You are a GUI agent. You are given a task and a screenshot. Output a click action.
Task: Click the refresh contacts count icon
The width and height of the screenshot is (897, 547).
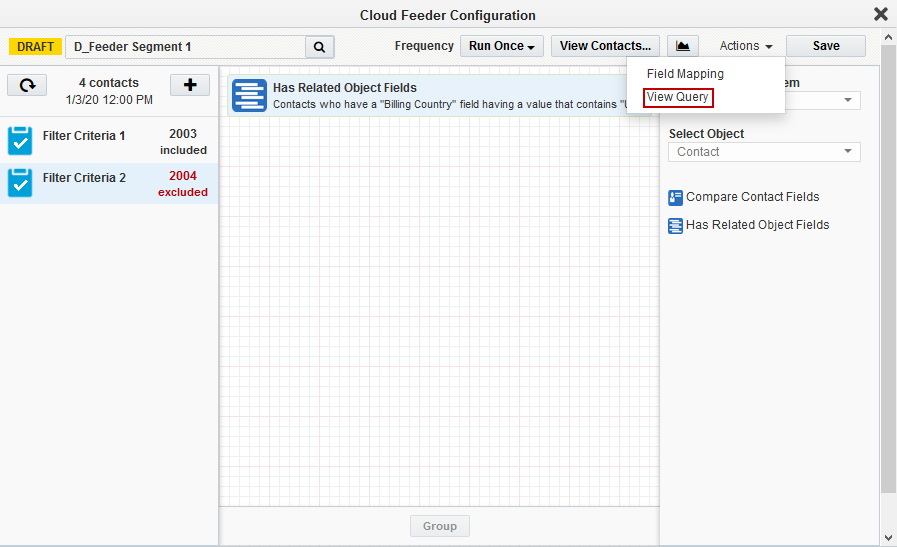click(x=27, y=85)
